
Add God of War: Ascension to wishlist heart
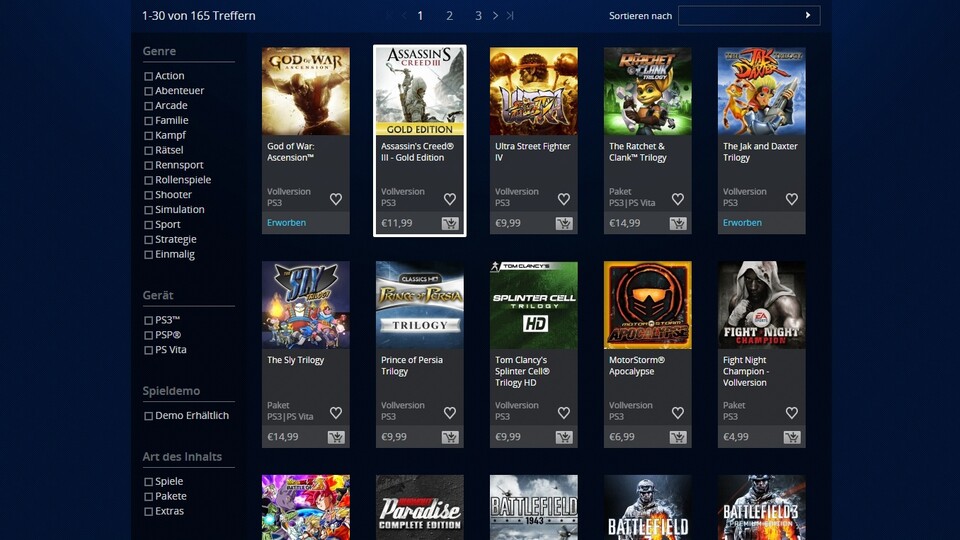click(336, 199)
